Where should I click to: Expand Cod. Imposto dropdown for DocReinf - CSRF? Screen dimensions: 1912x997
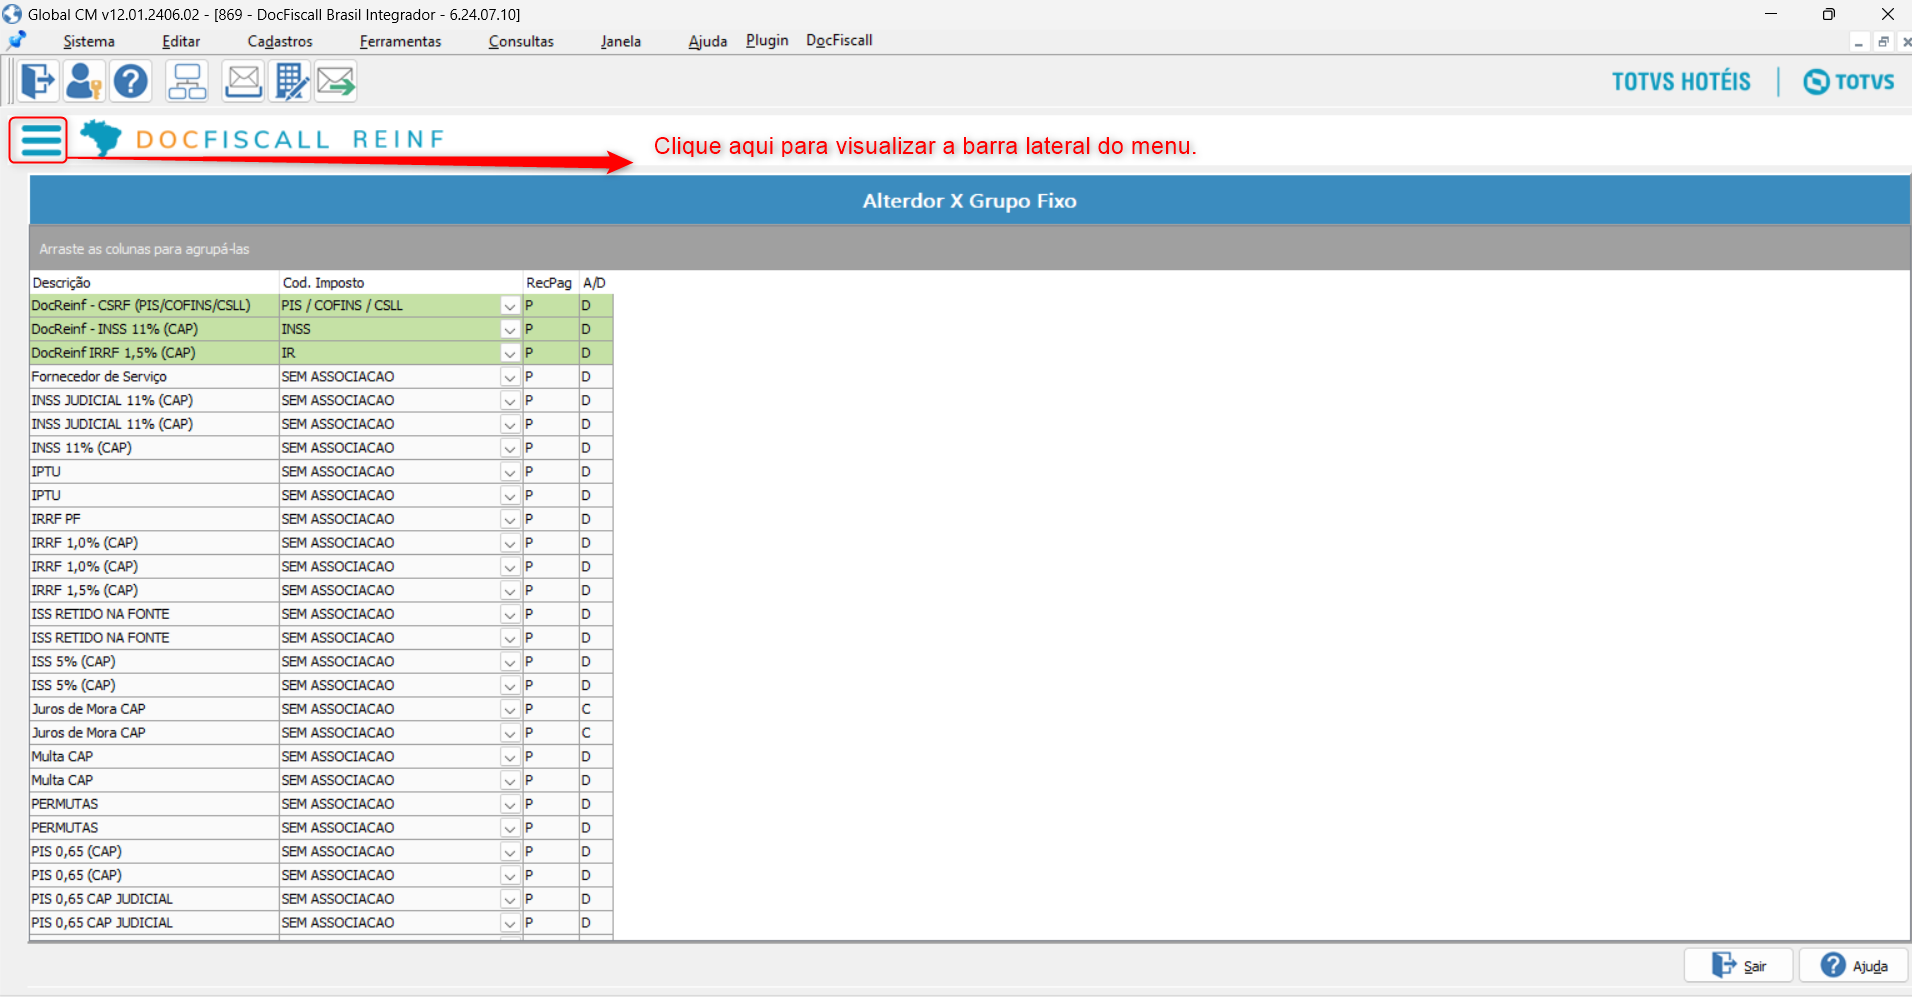[x=510, y=306]
